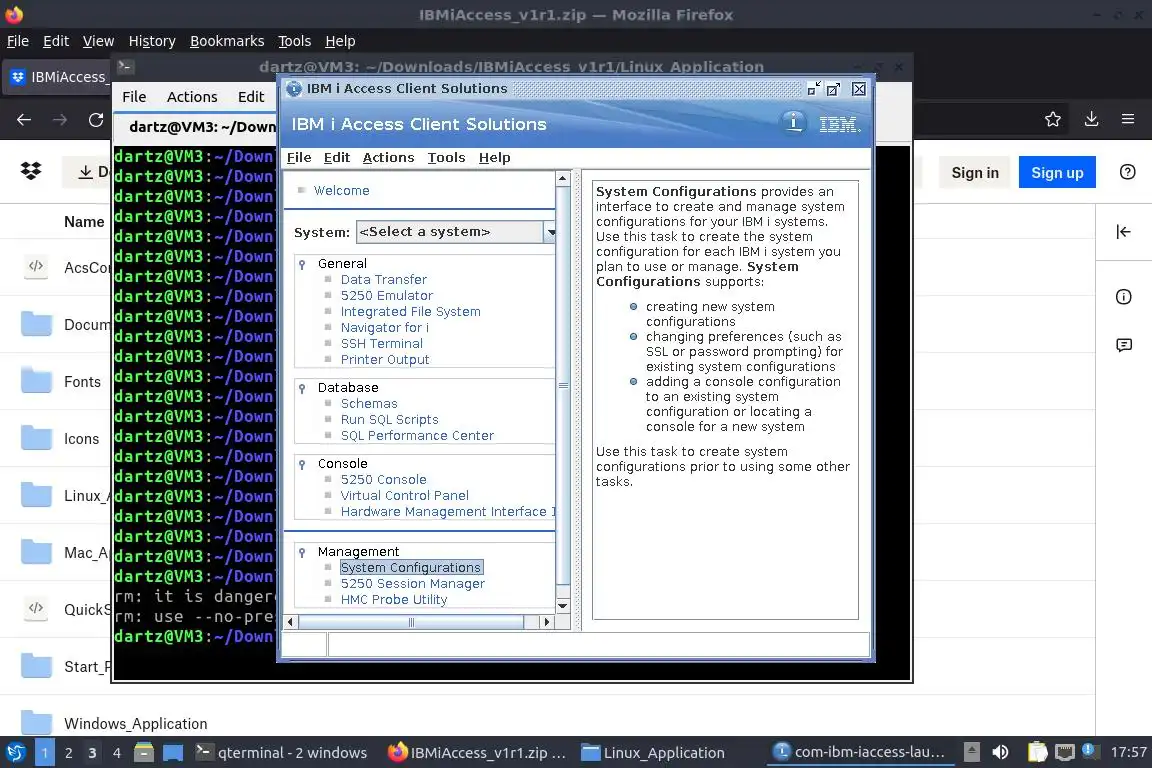Open Tools menu in IBM i Access

point(446,157)
